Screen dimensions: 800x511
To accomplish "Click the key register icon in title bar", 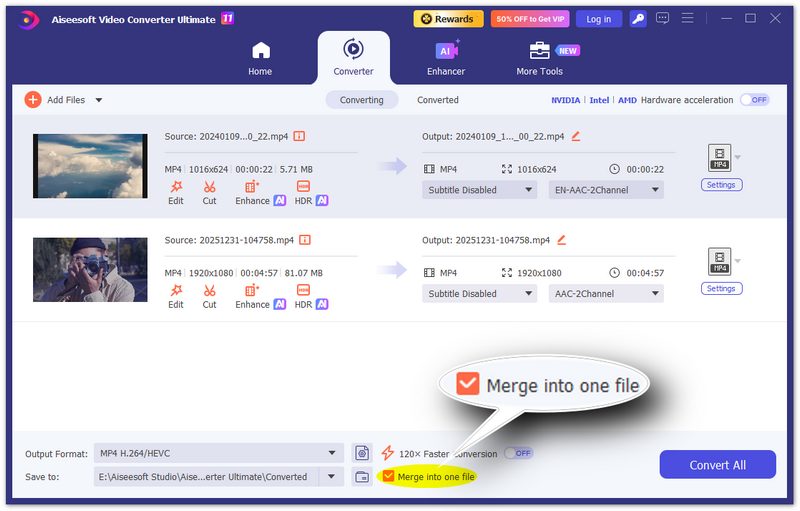I will [637, 19].
